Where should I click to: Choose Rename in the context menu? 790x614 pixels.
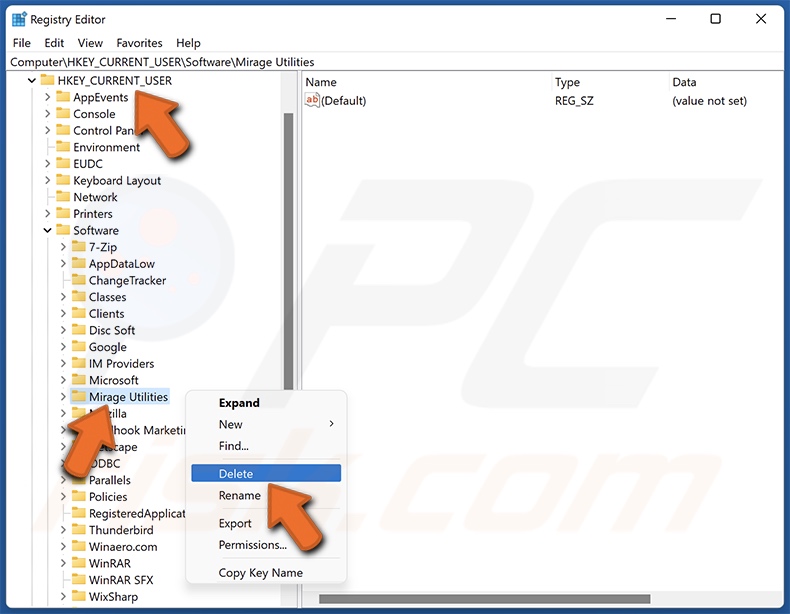click(x=266, y=495)
